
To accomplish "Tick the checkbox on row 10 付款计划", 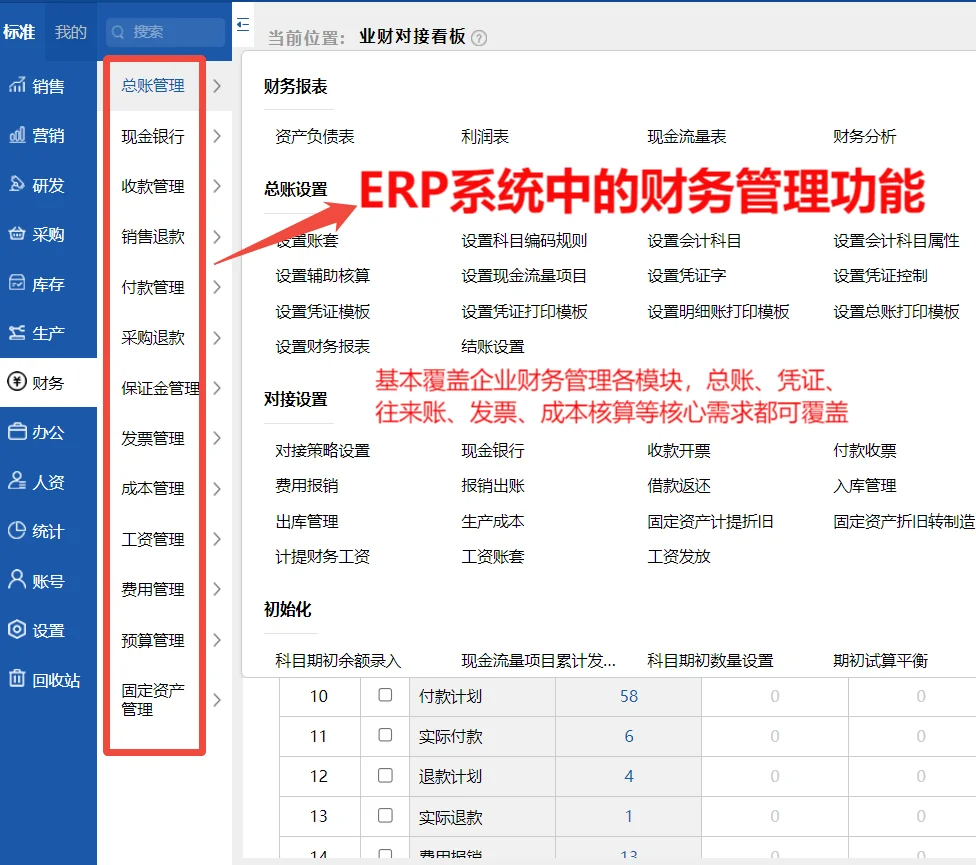I will tap(385, 697).
